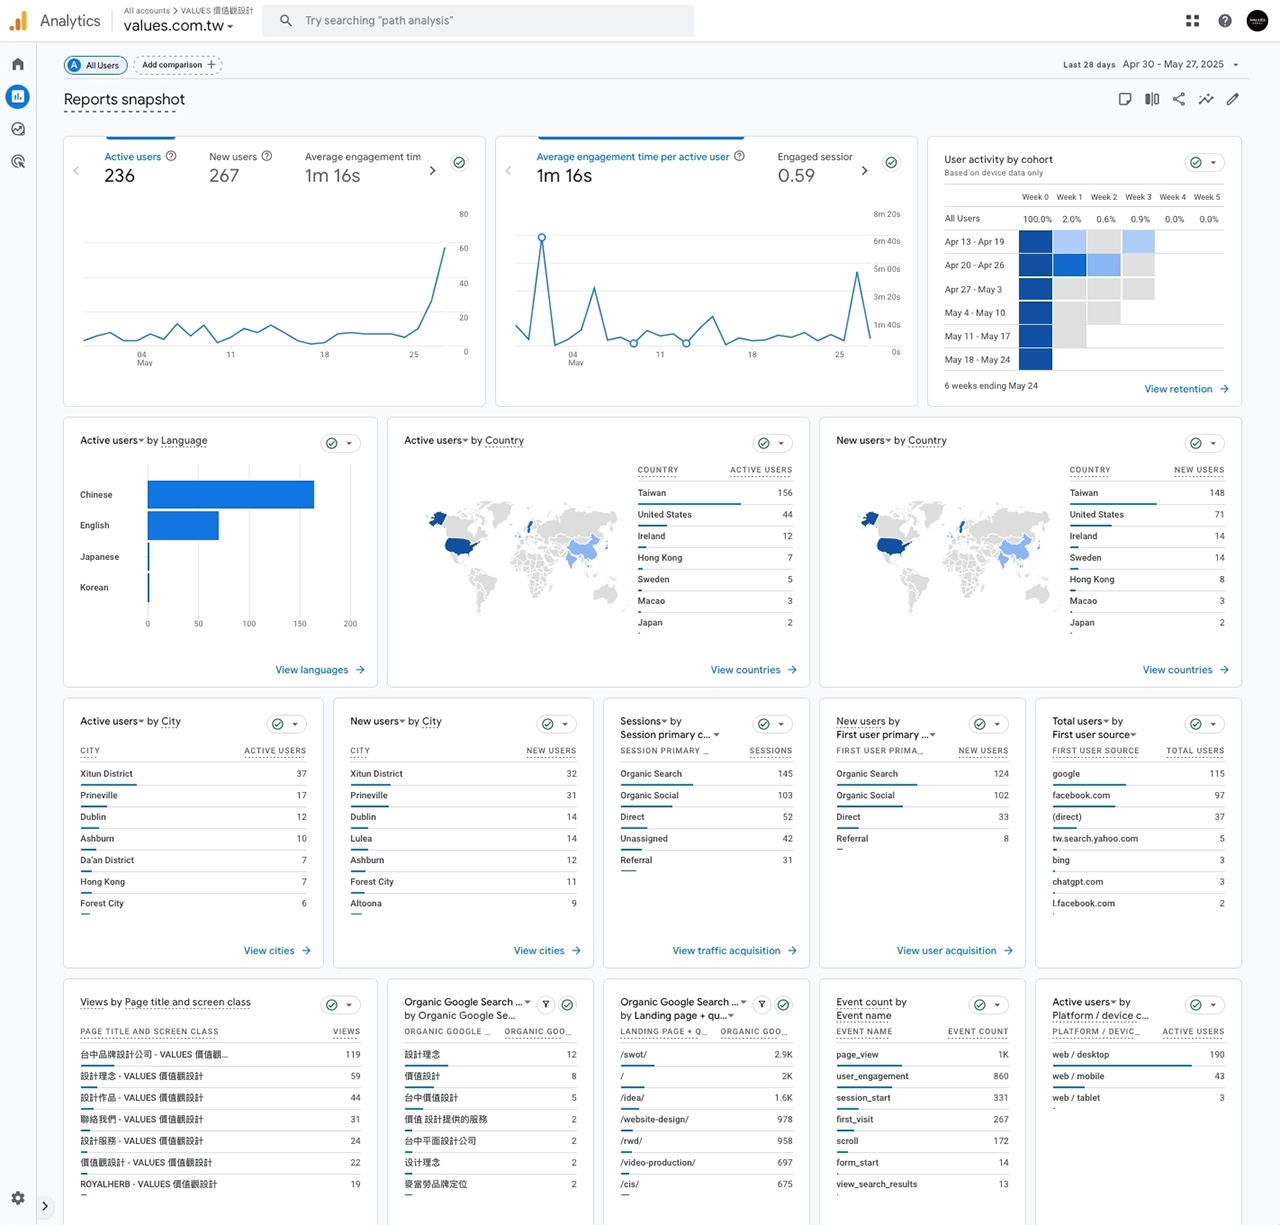Click the Help question mark icon
1280x1225 pixels.
(1225, 21)
